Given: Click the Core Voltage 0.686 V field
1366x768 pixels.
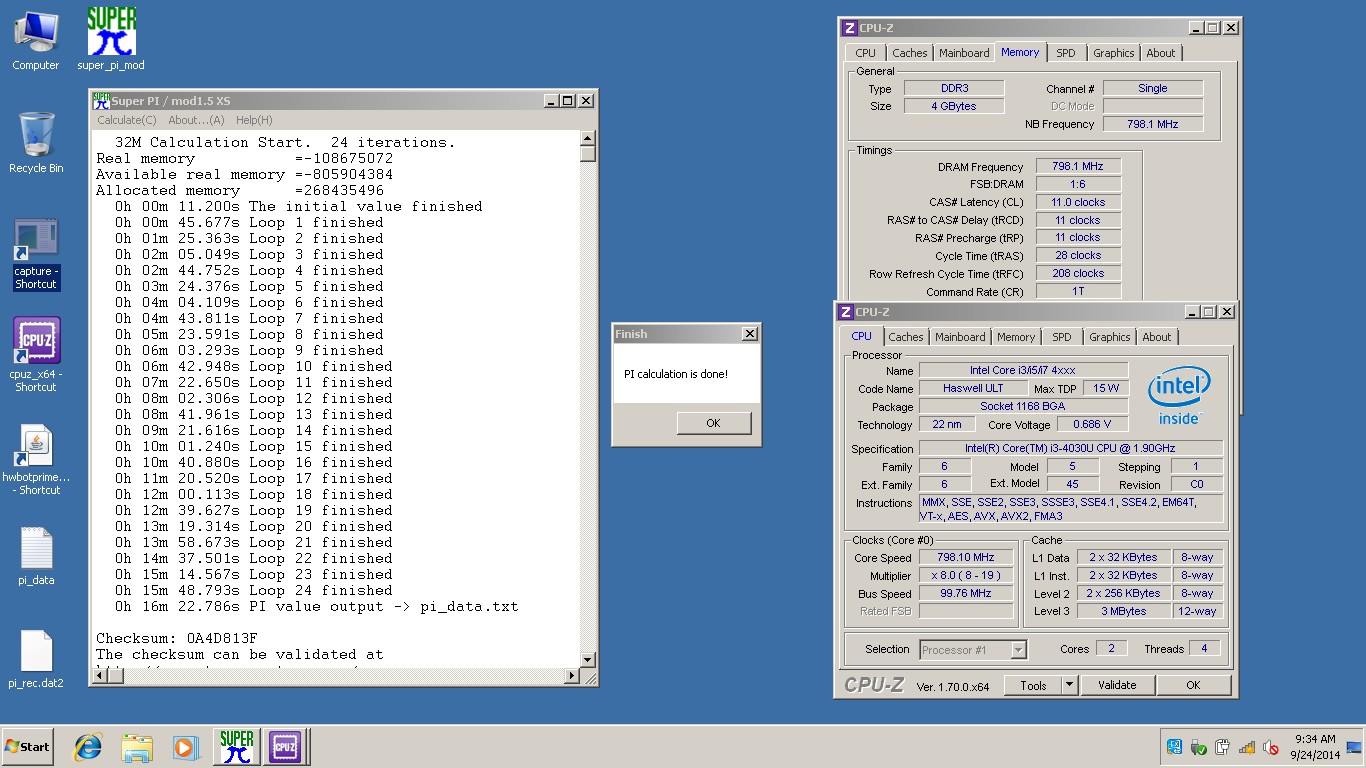Looking at the screenshot, I should click(x=1091, y=425).
